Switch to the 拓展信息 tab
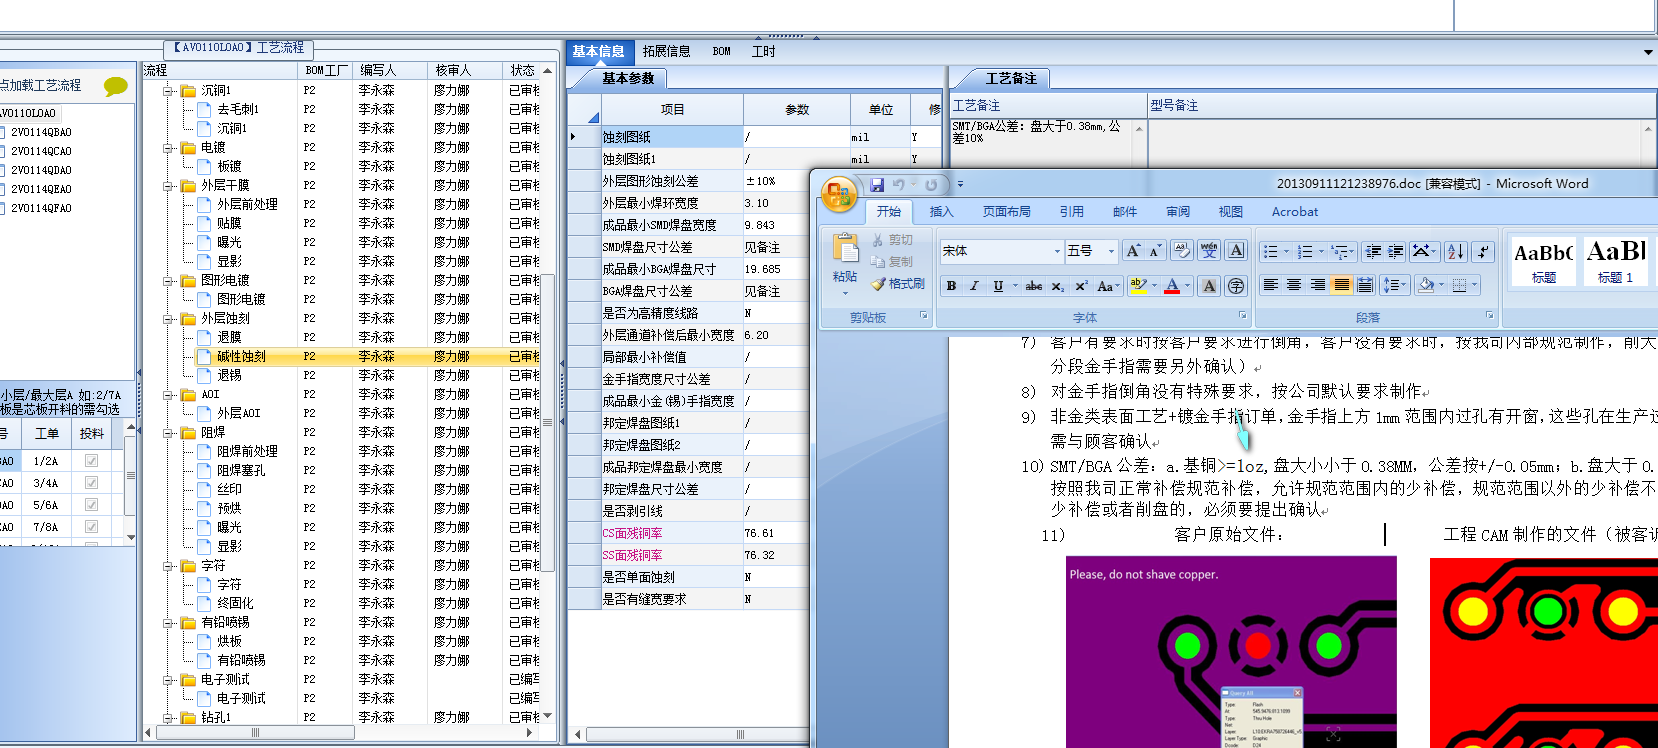 [666, 51]
